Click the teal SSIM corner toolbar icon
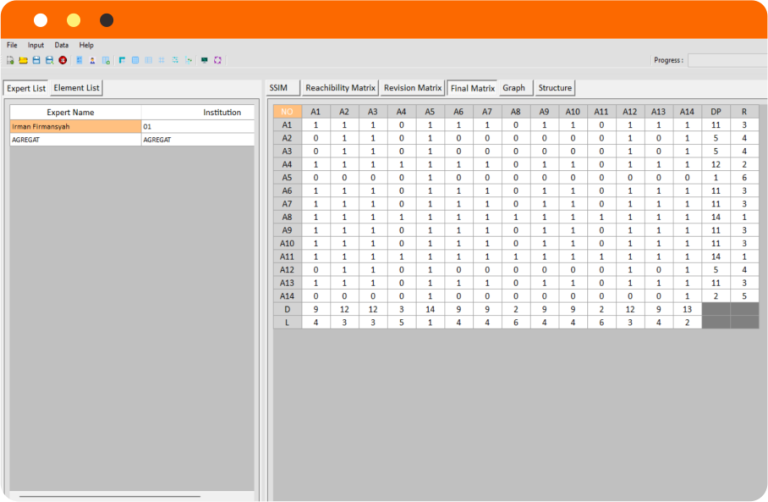Screen dimensions: 768x502 coord(122,60)
